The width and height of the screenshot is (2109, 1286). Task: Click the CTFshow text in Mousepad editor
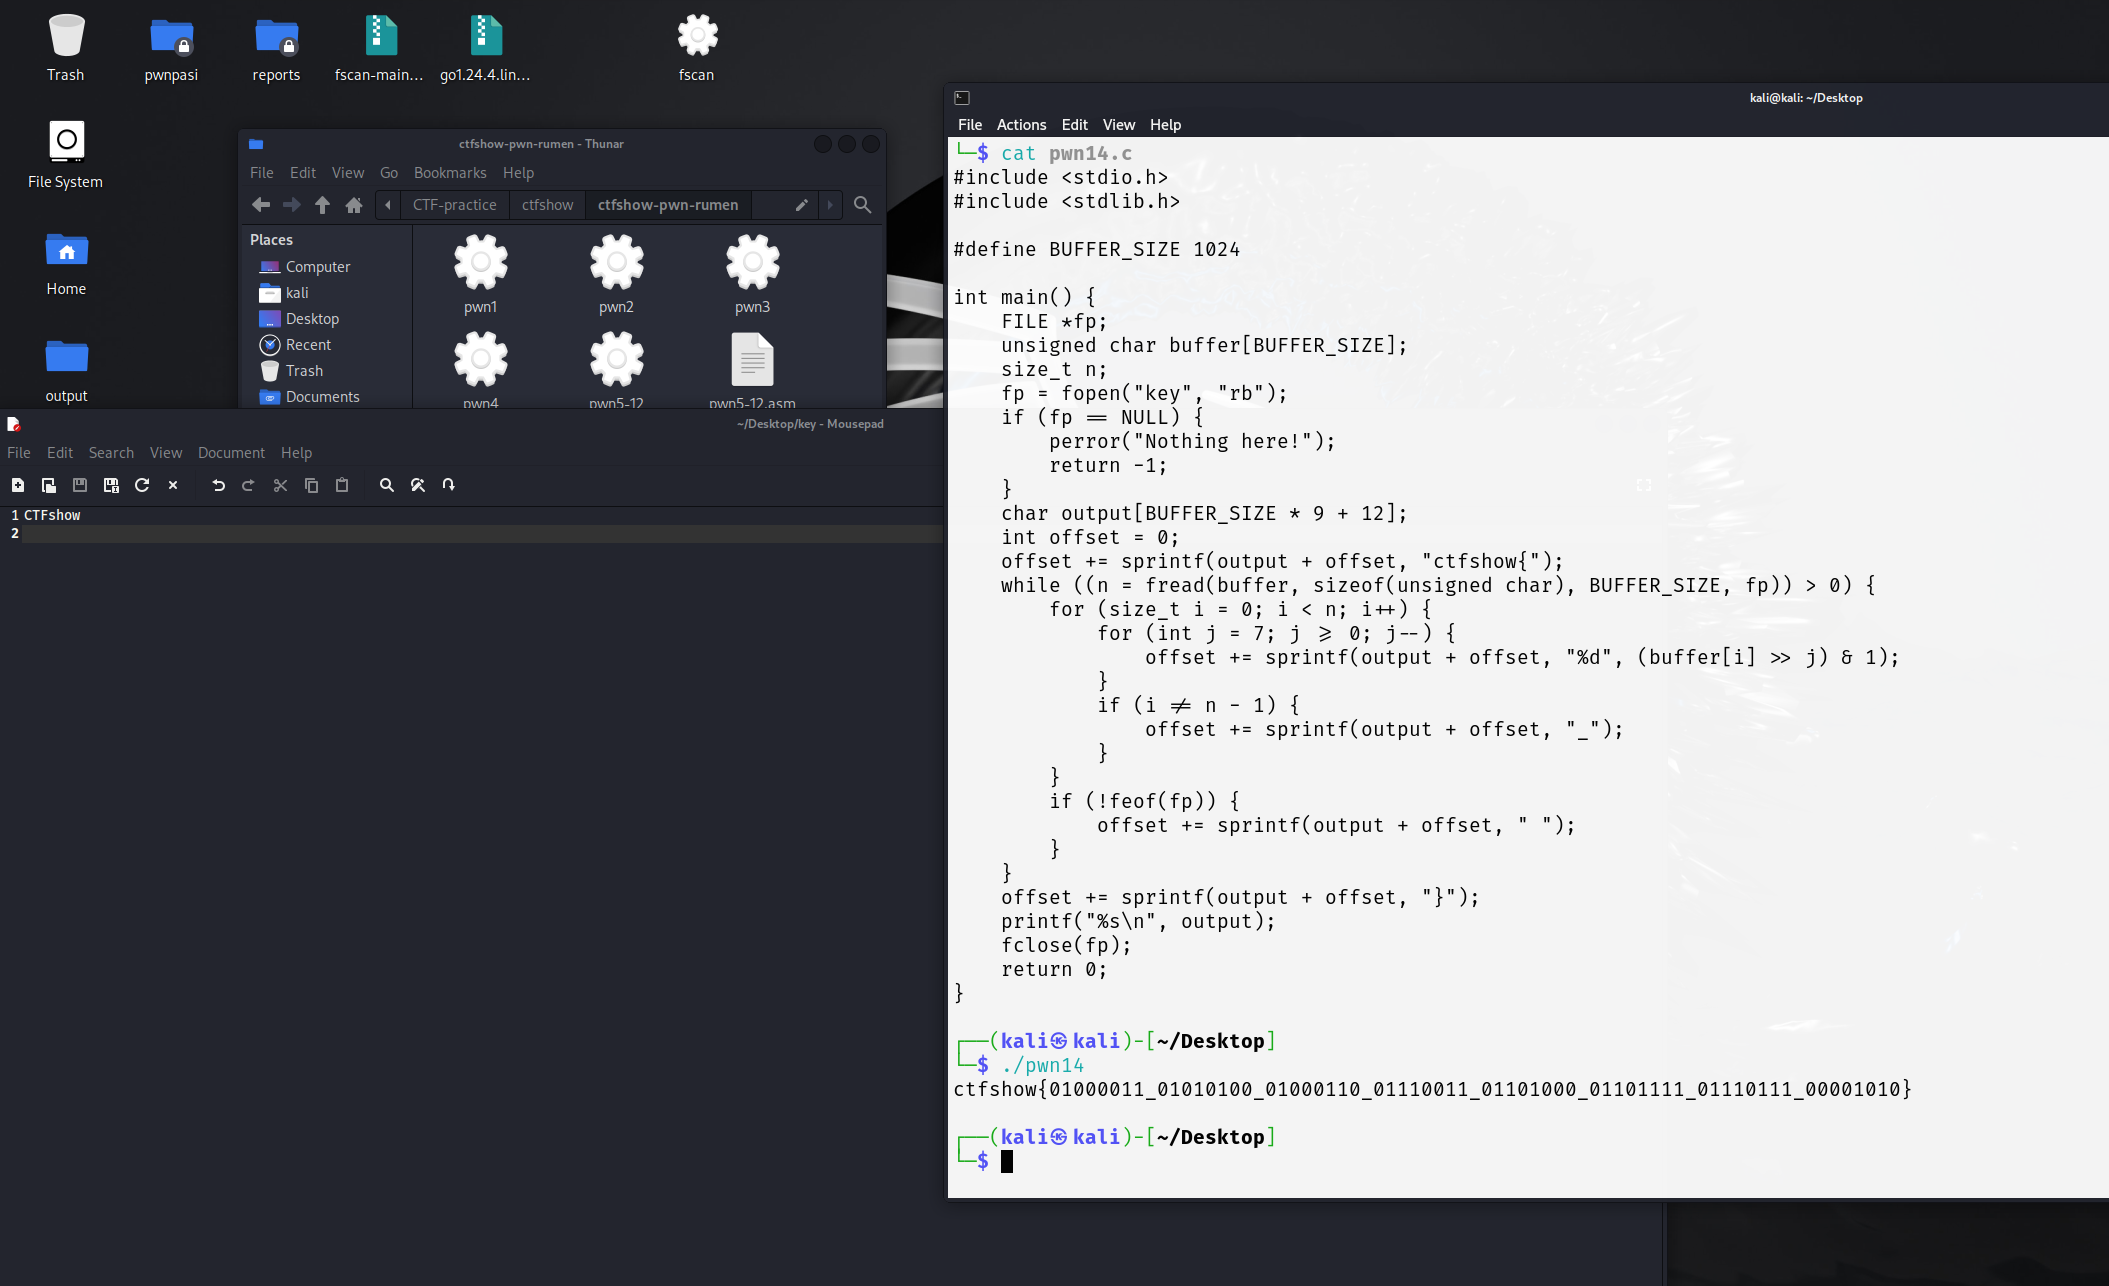[x=52, y=516]
